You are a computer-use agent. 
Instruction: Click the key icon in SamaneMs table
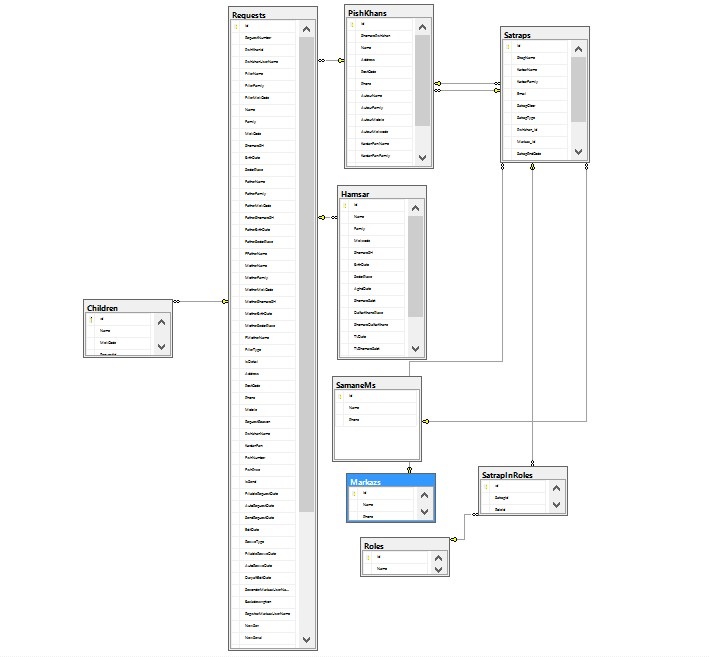(x=339, y=395)
